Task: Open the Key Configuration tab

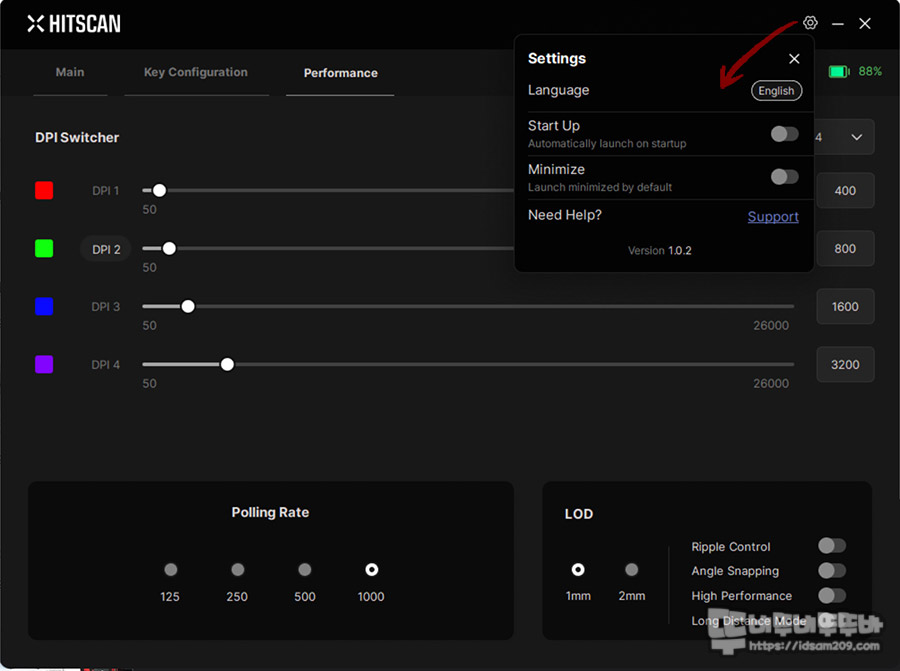Action: click(x=196, y=72)
